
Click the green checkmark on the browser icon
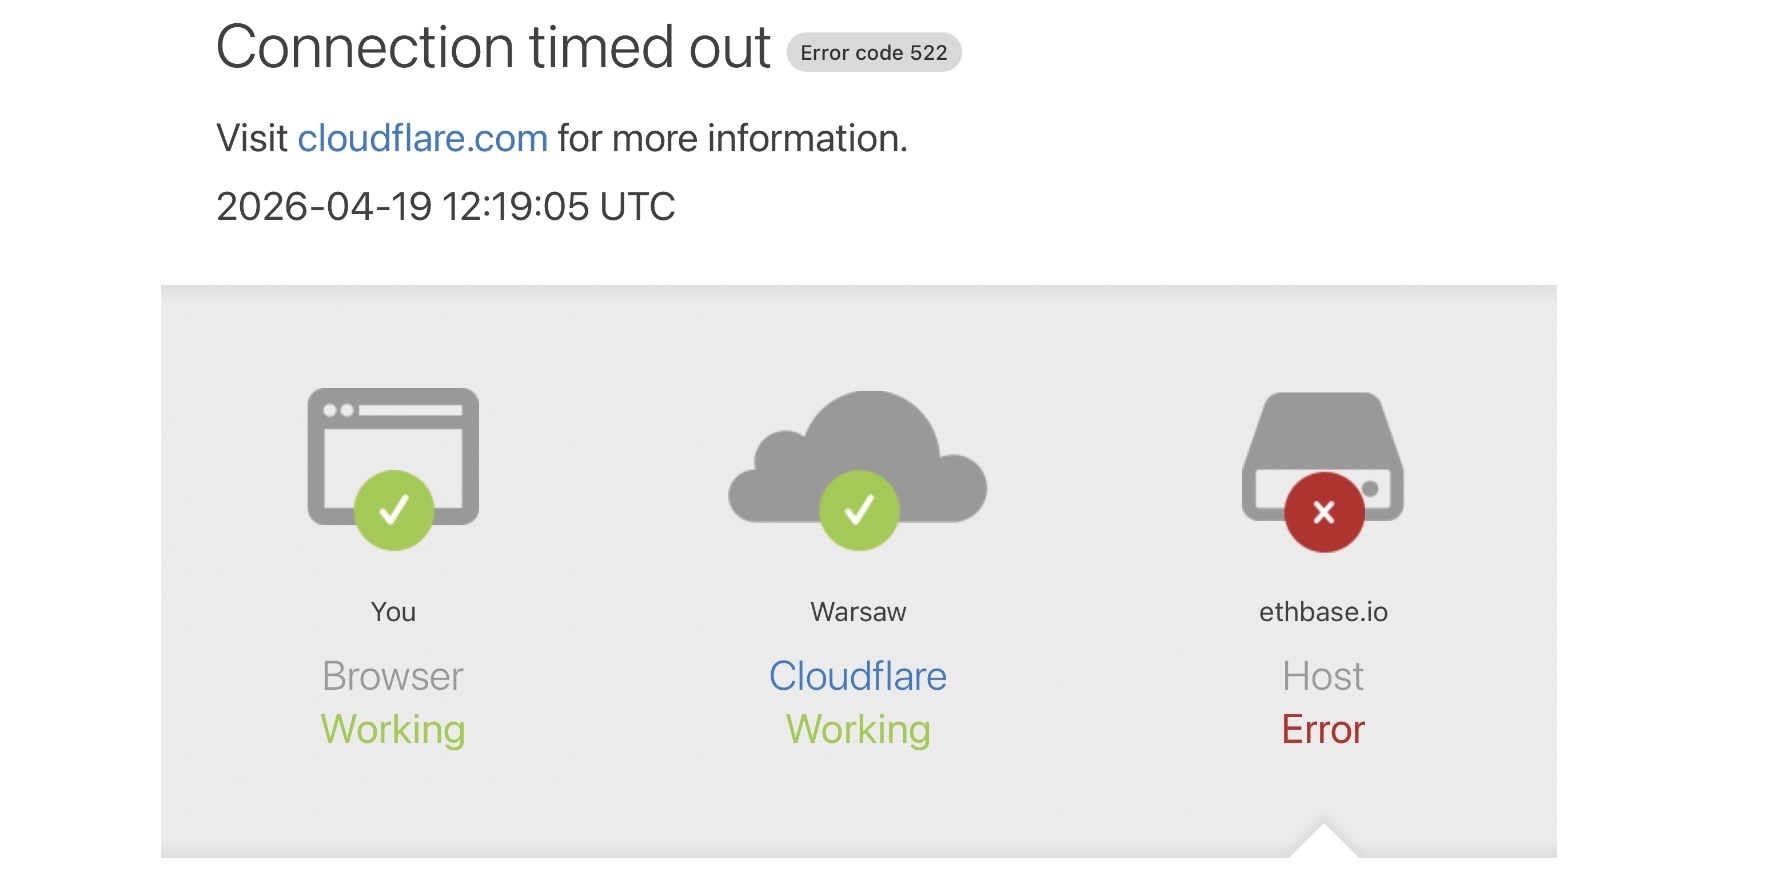[394, 510]
